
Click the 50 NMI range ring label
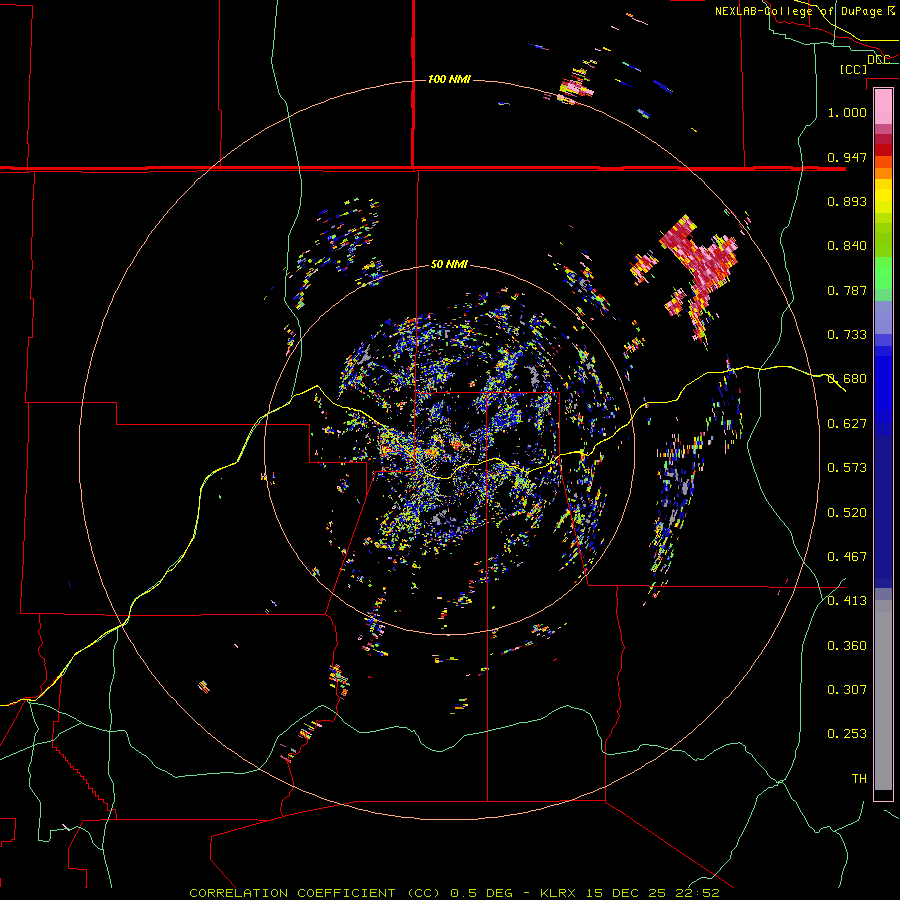[x=449, y=264]
